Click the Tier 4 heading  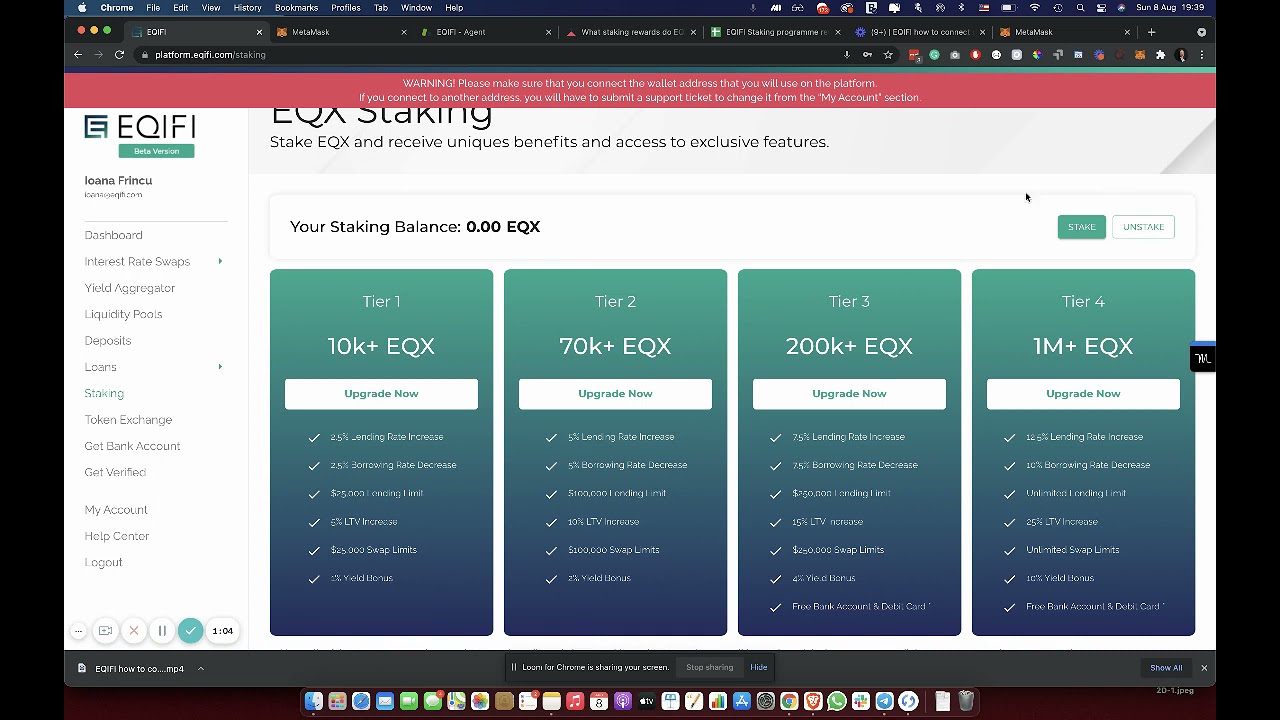click(1083, 302)
